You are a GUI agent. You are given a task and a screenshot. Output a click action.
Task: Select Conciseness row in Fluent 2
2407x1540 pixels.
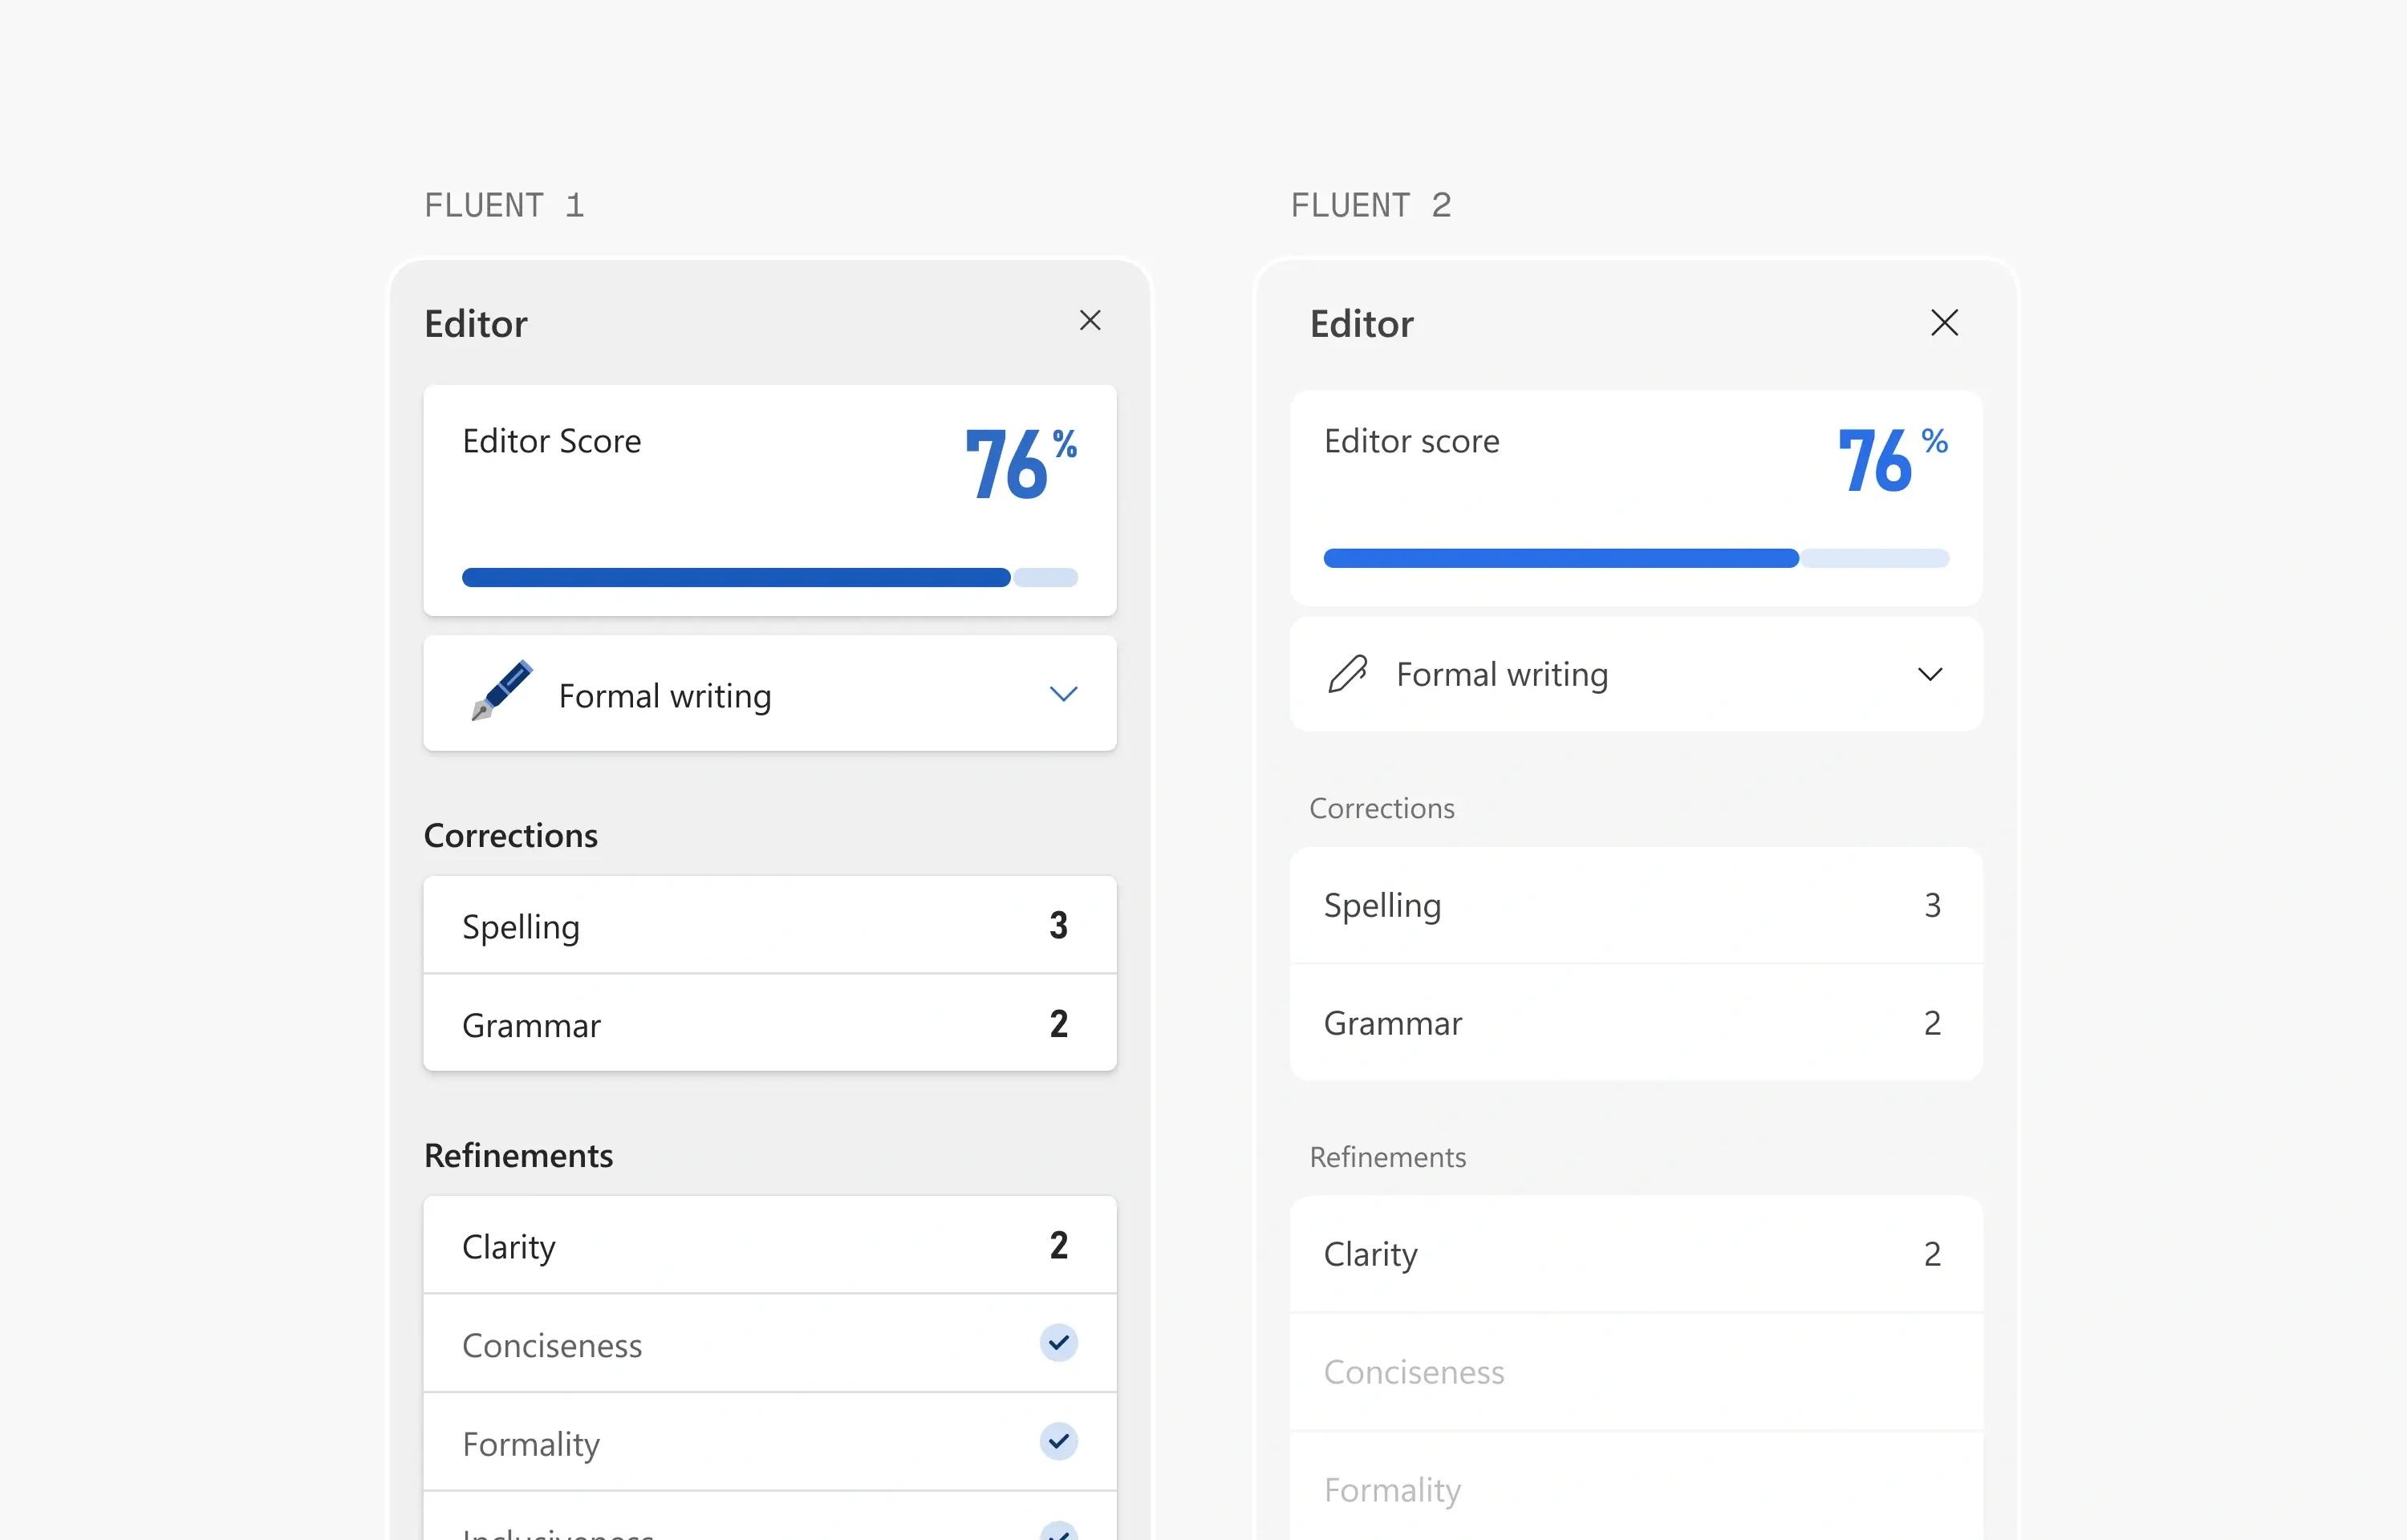tap(1635, 1372)
